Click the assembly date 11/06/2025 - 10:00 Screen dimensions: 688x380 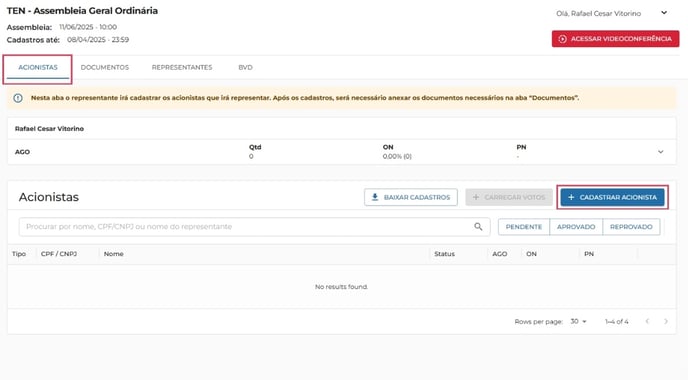point(88,27)
